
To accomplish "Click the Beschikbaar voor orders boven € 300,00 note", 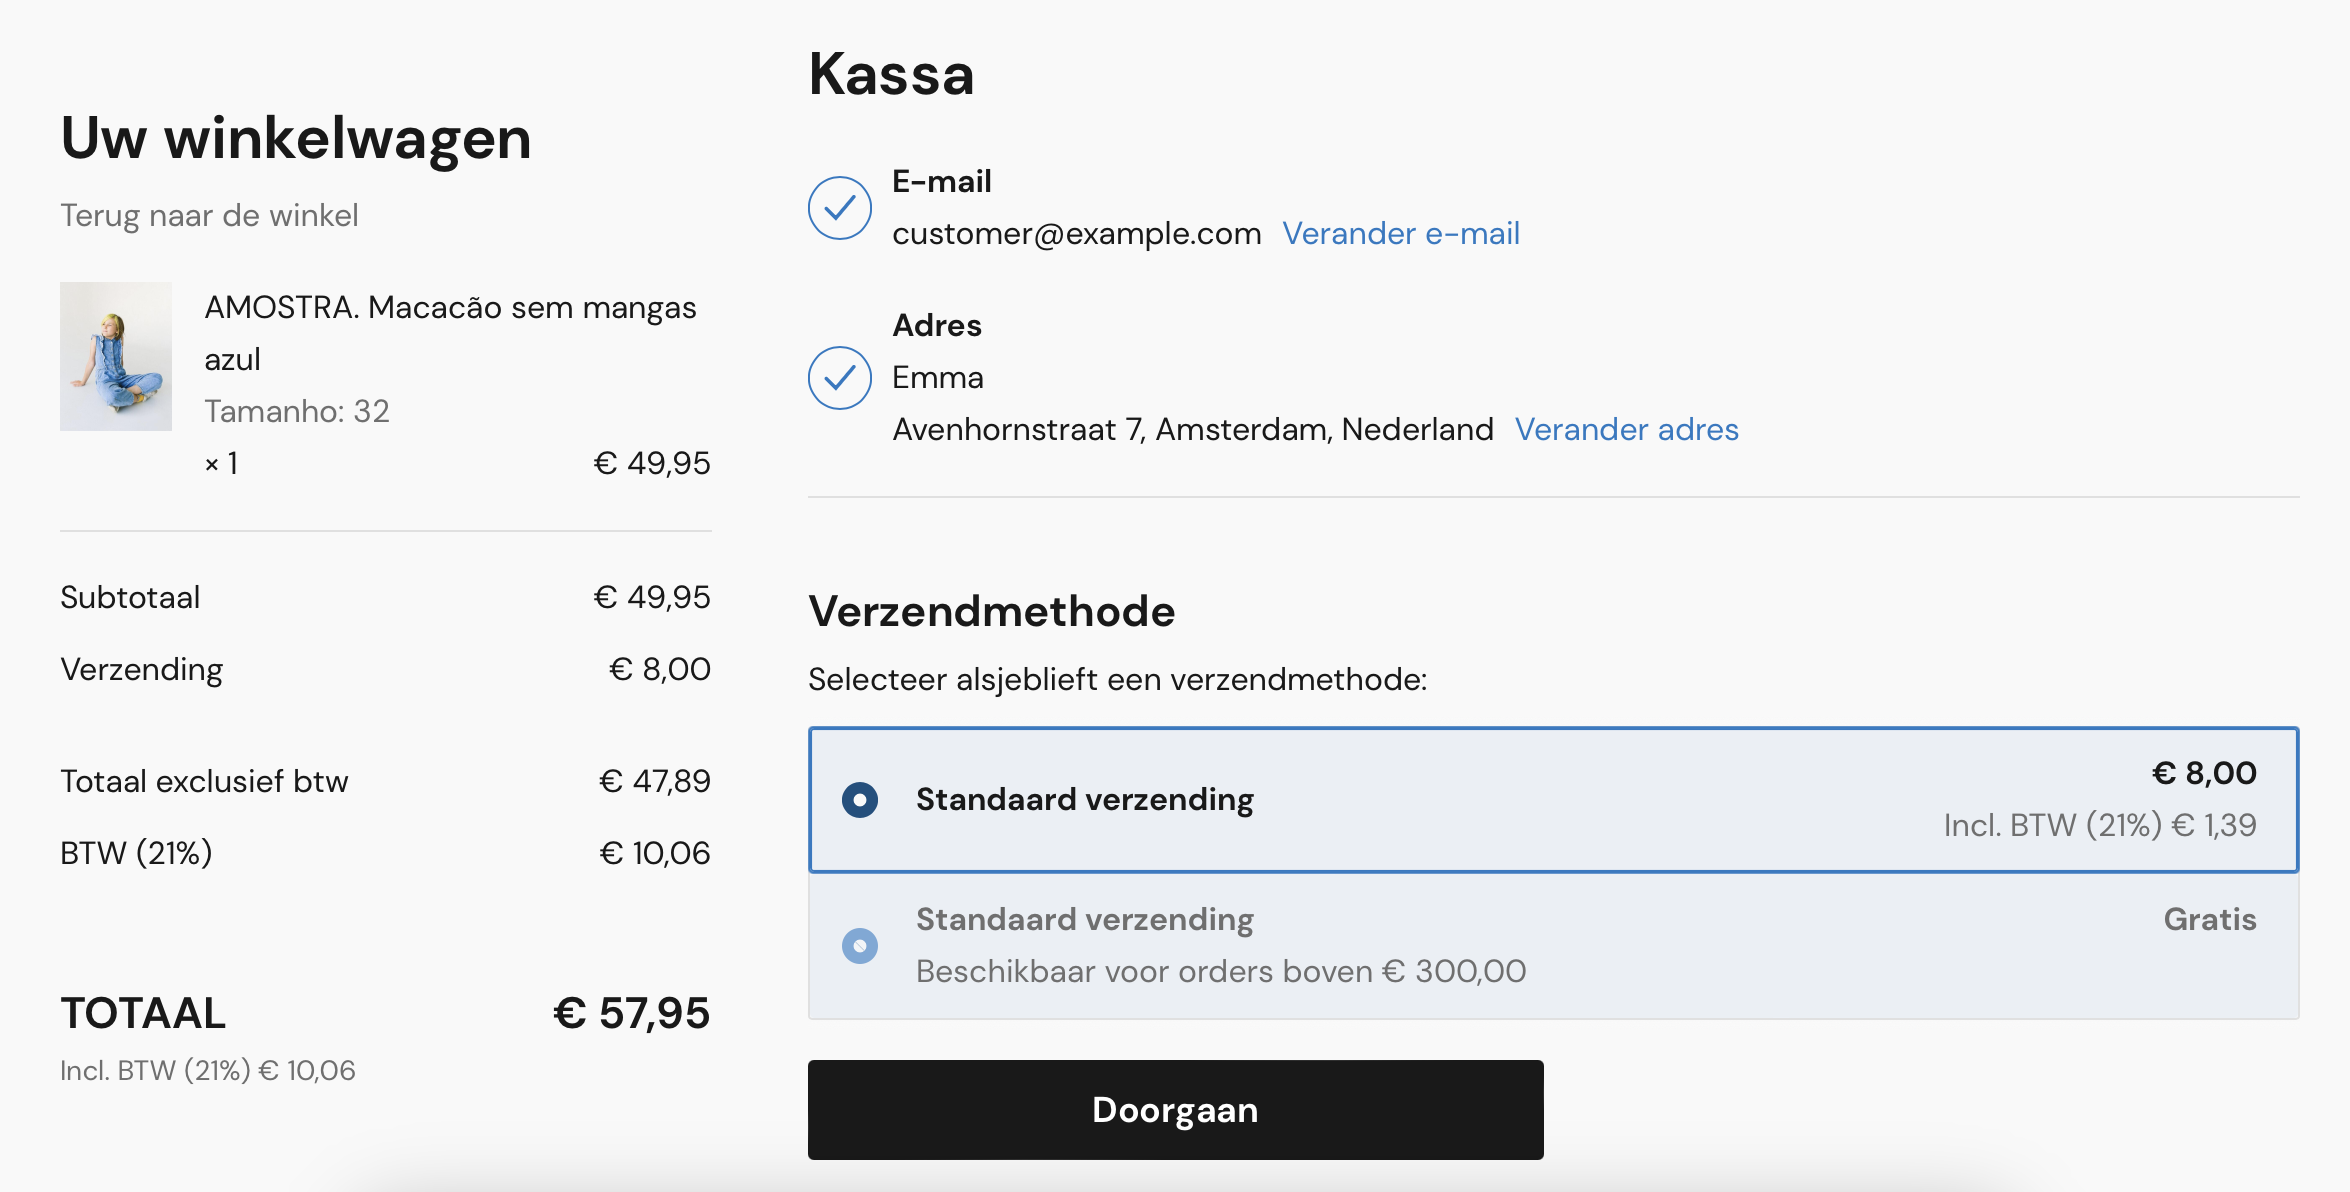I will click(1220, 972).
